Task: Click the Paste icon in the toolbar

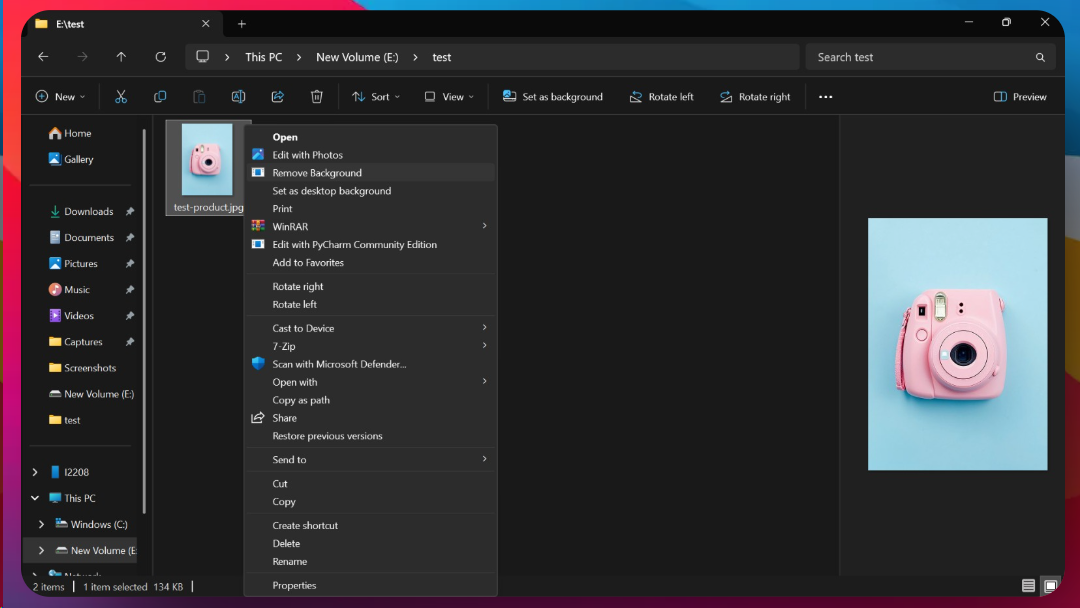Action: [x=199, y=96]
